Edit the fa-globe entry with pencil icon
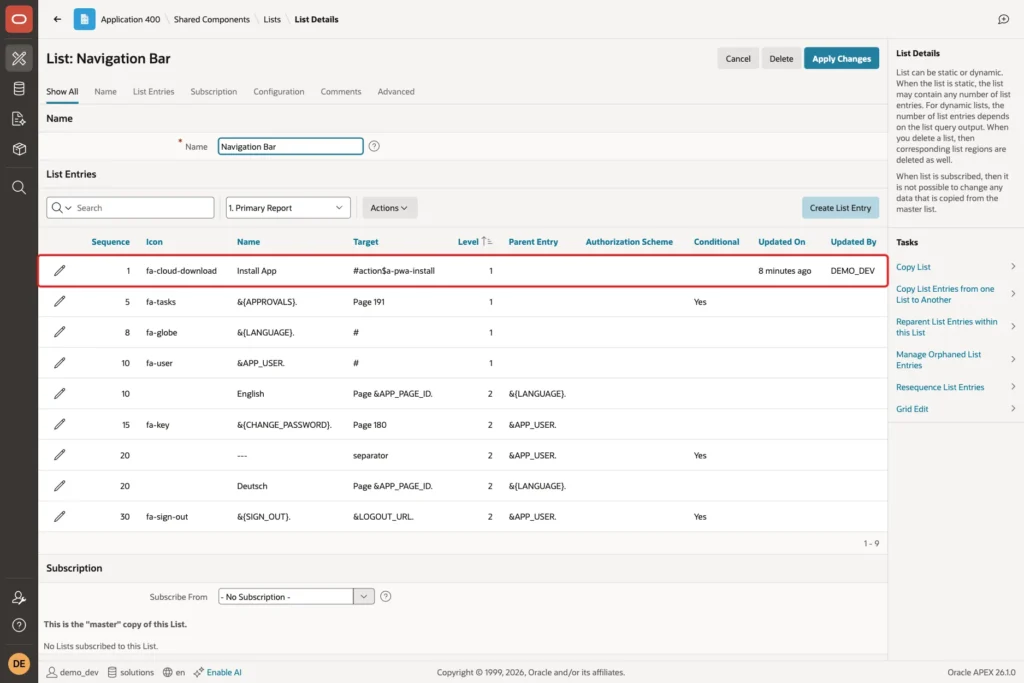 tap(59, 332)
